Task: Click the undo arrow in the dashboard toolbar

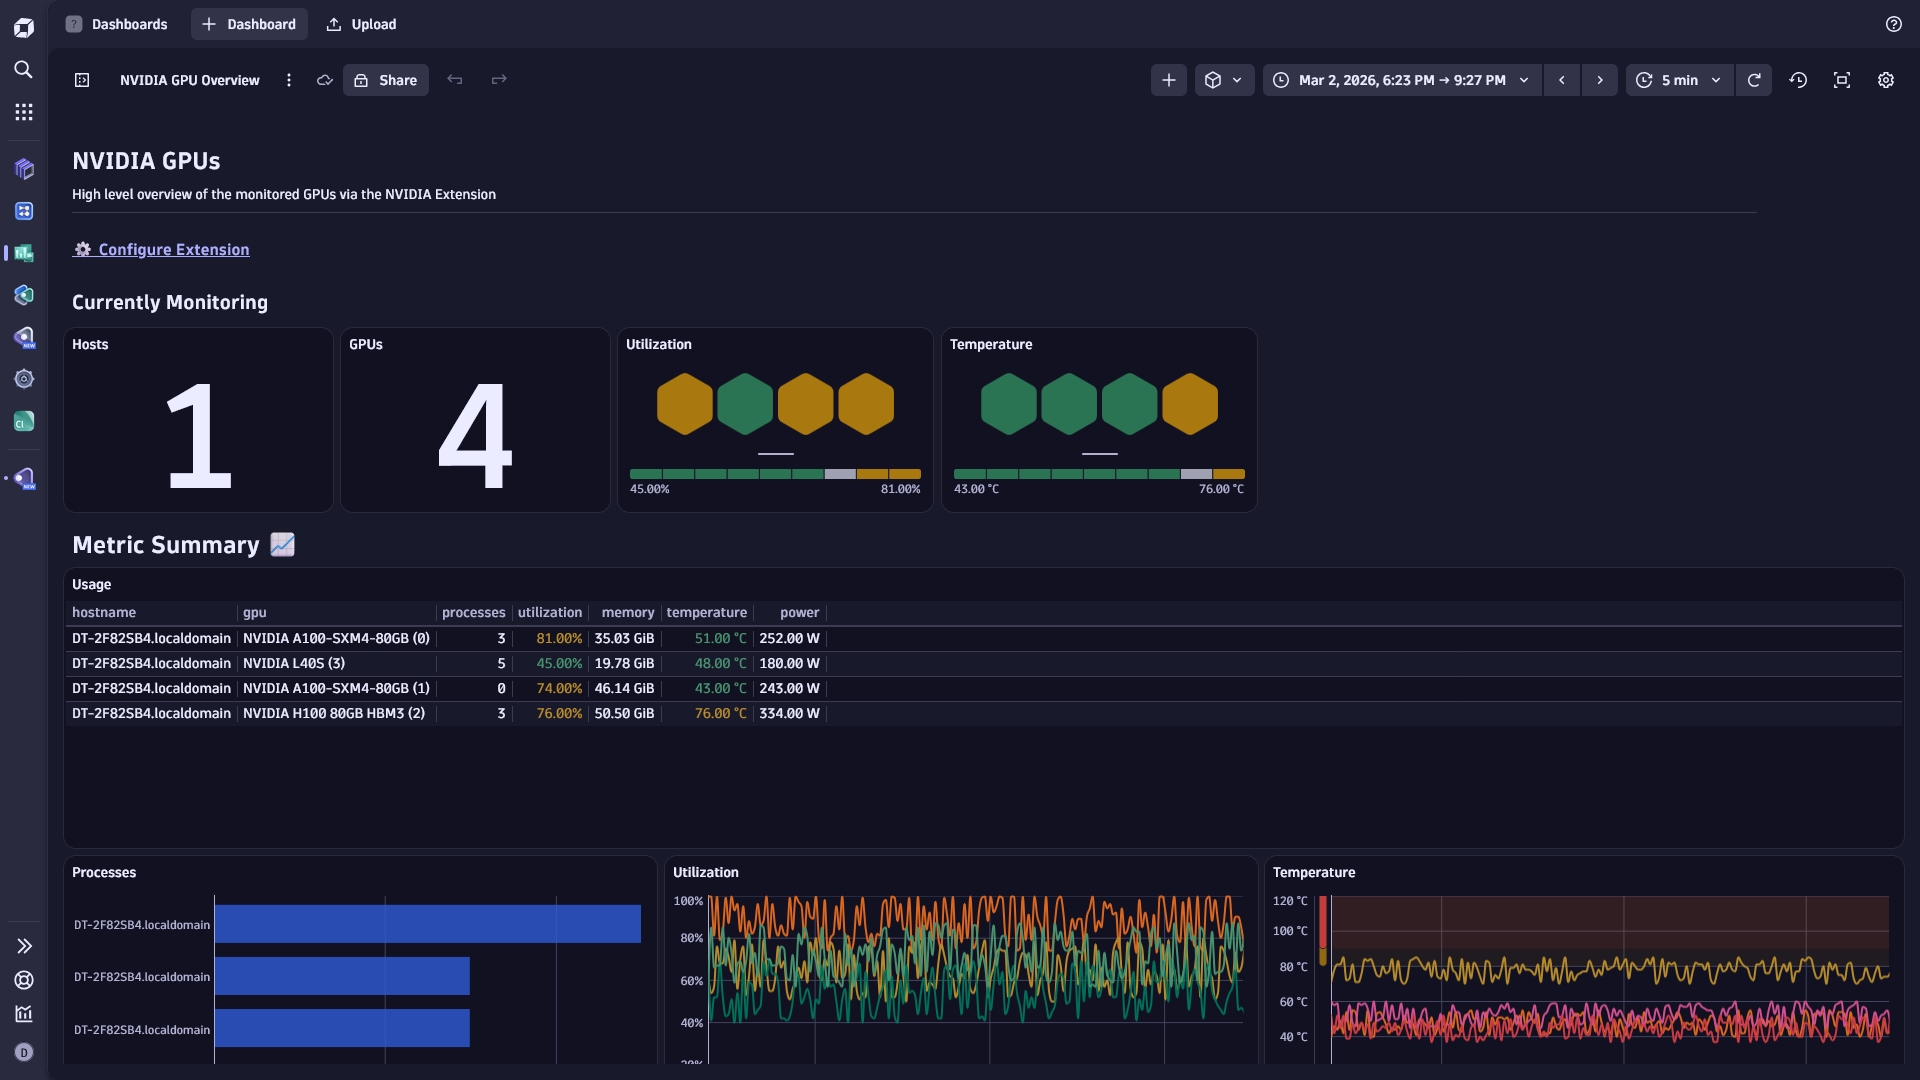Action: pyautogui.click(x=455, y=80)
